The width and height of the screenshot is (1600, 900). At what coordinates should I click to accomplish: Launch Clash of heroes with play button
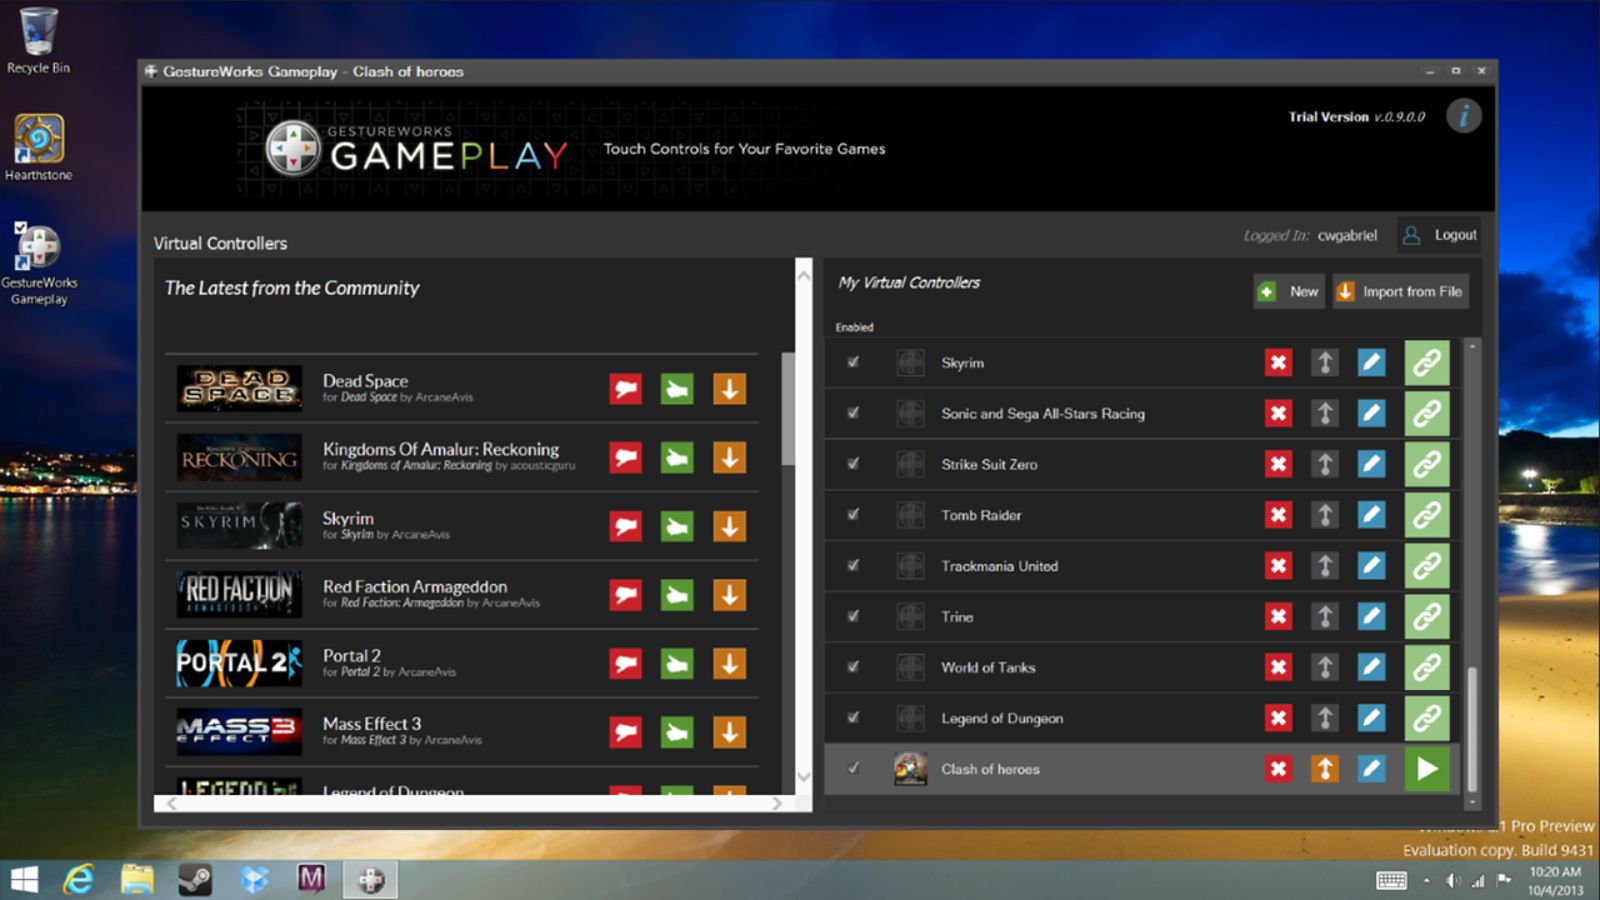pos(1427,769)
